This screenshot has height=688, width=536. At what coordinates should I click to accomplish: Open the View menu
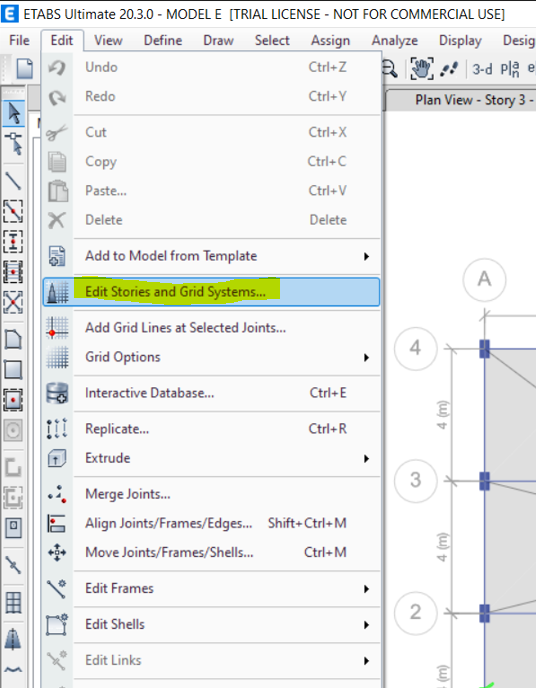click(x=108, y=40)
